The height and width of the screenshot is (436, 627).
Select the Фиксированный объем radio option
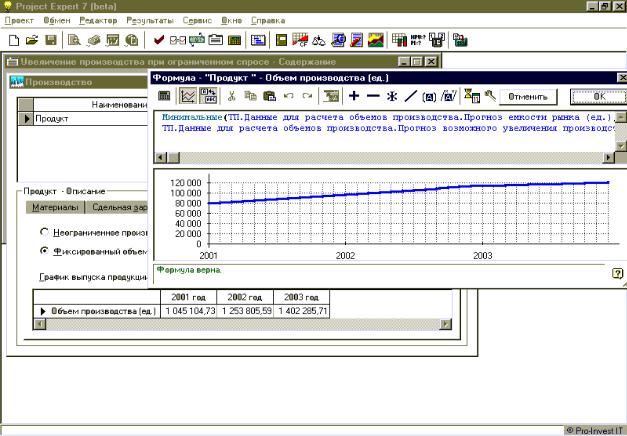point(44,251)
